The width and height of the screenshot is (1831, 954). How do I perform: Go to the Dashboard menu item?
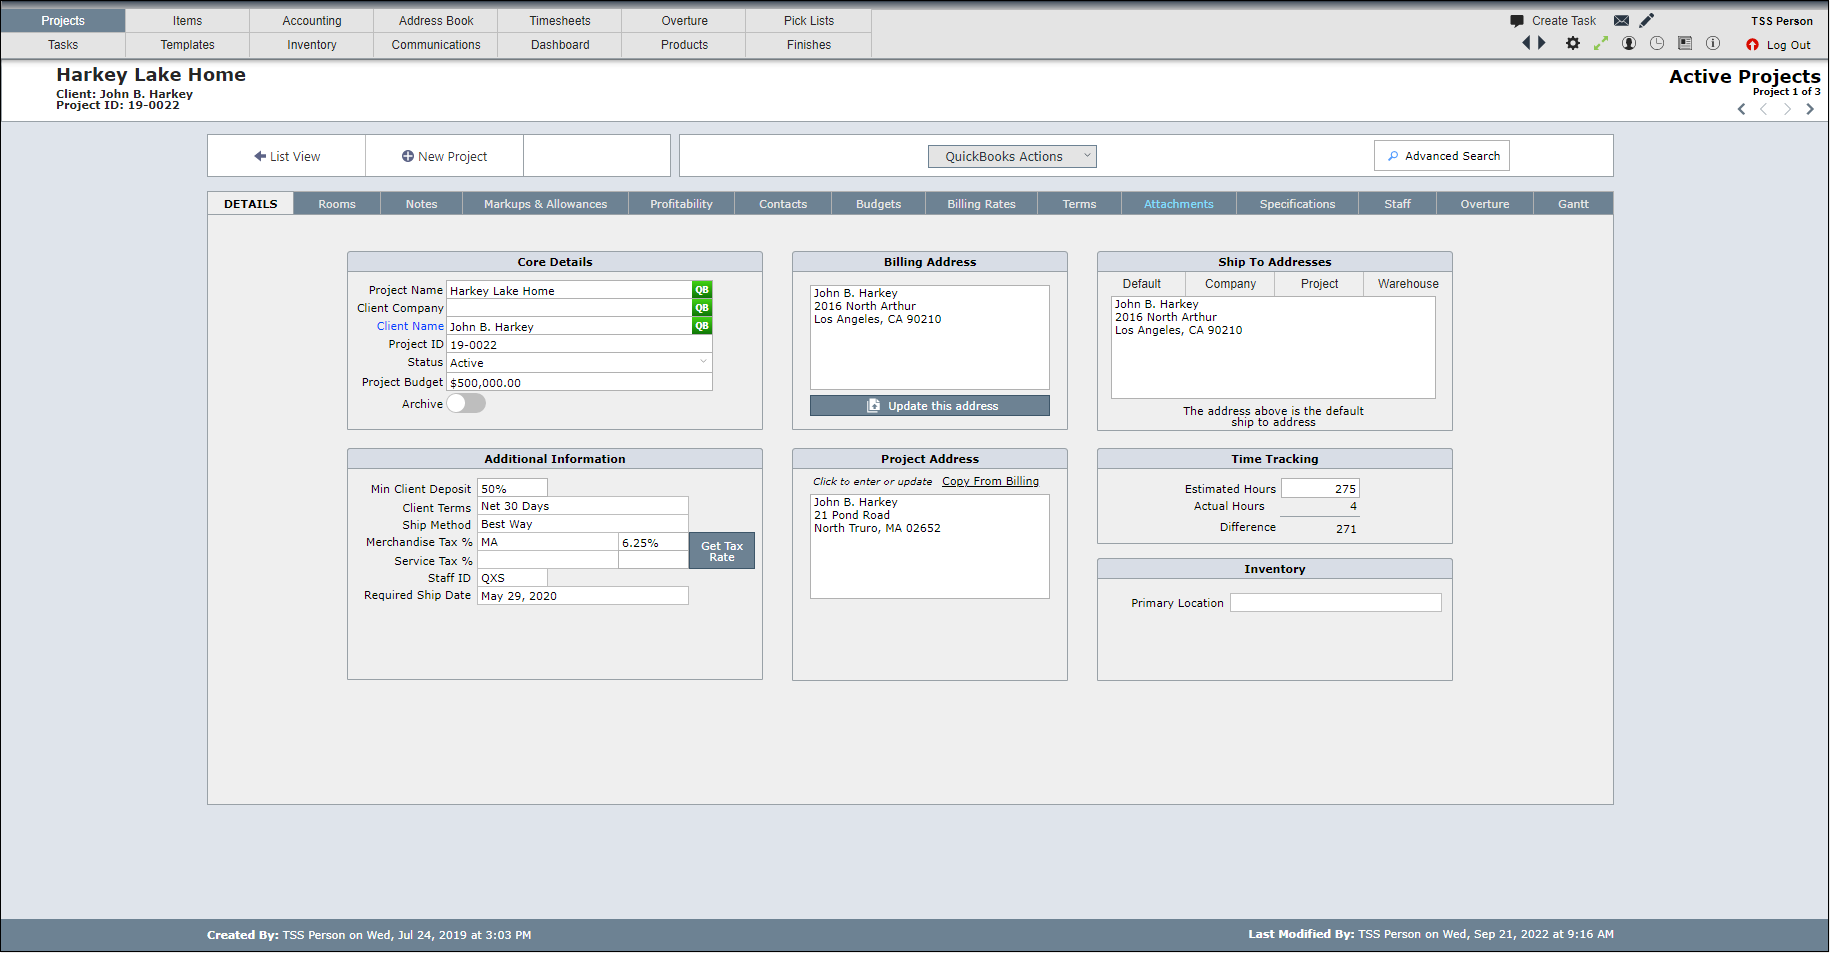coord(560,45)
